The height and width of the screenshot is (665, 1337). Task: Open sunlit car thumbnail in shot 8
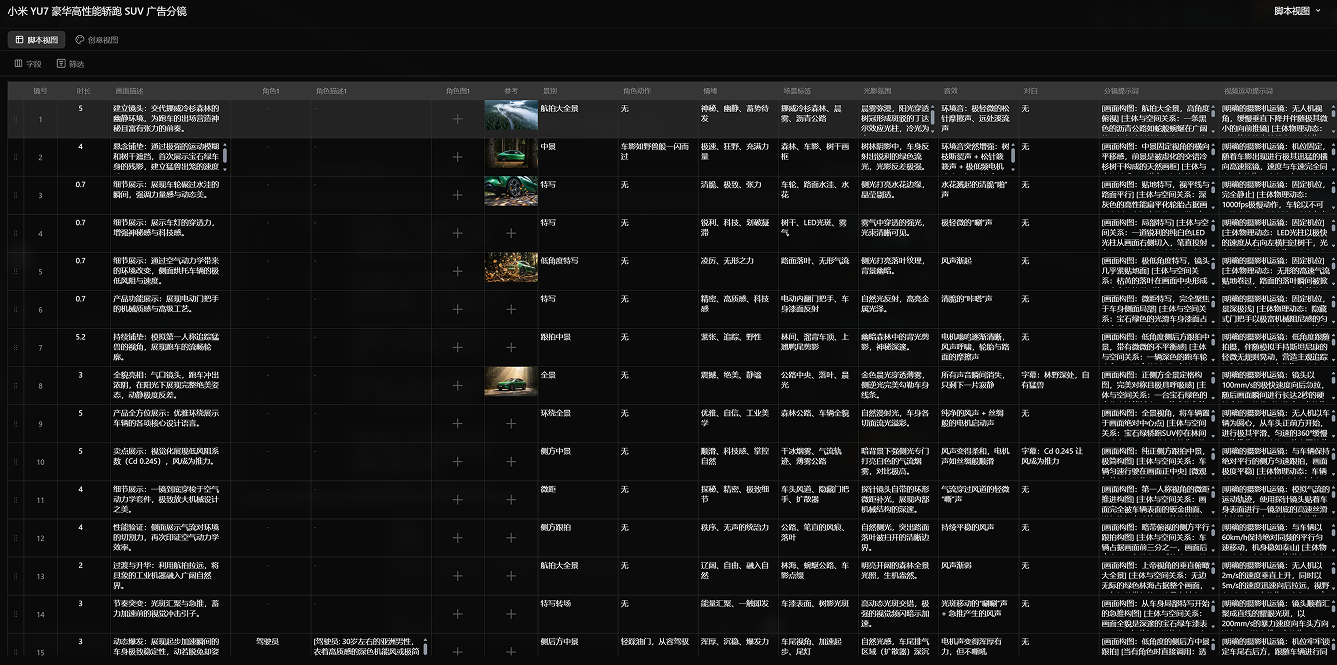coord(511,382)
